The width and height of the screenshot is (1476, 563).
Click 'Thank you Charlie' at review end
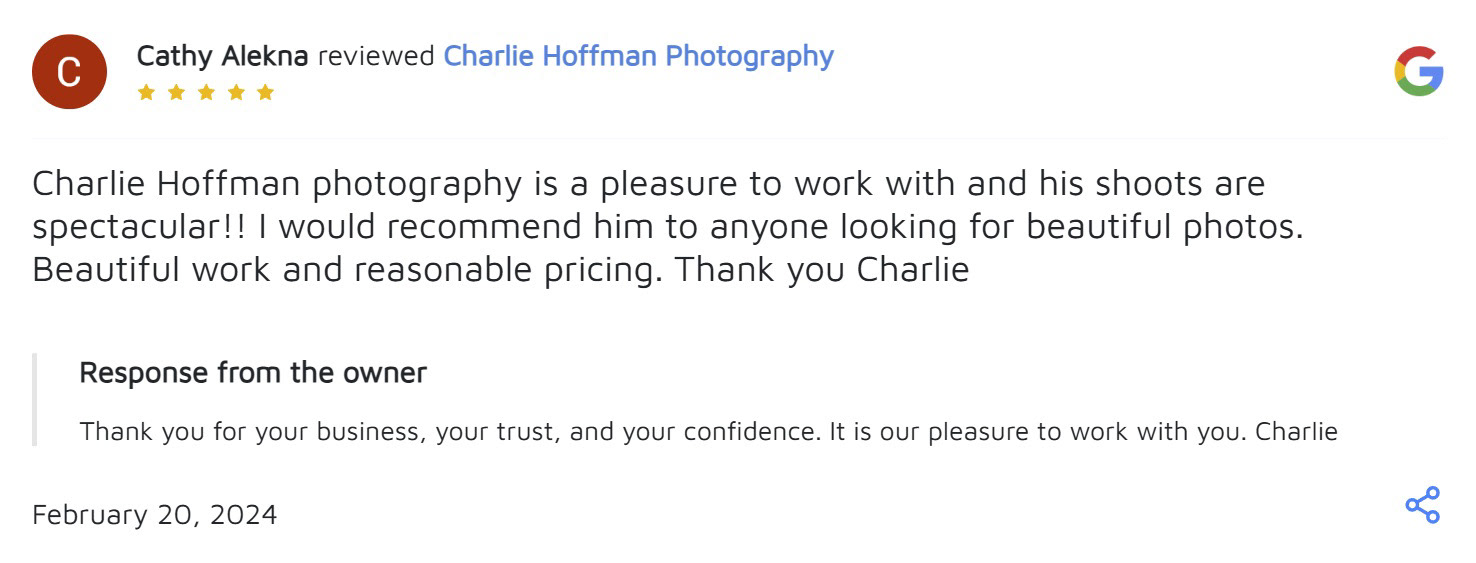click(822, 270)
